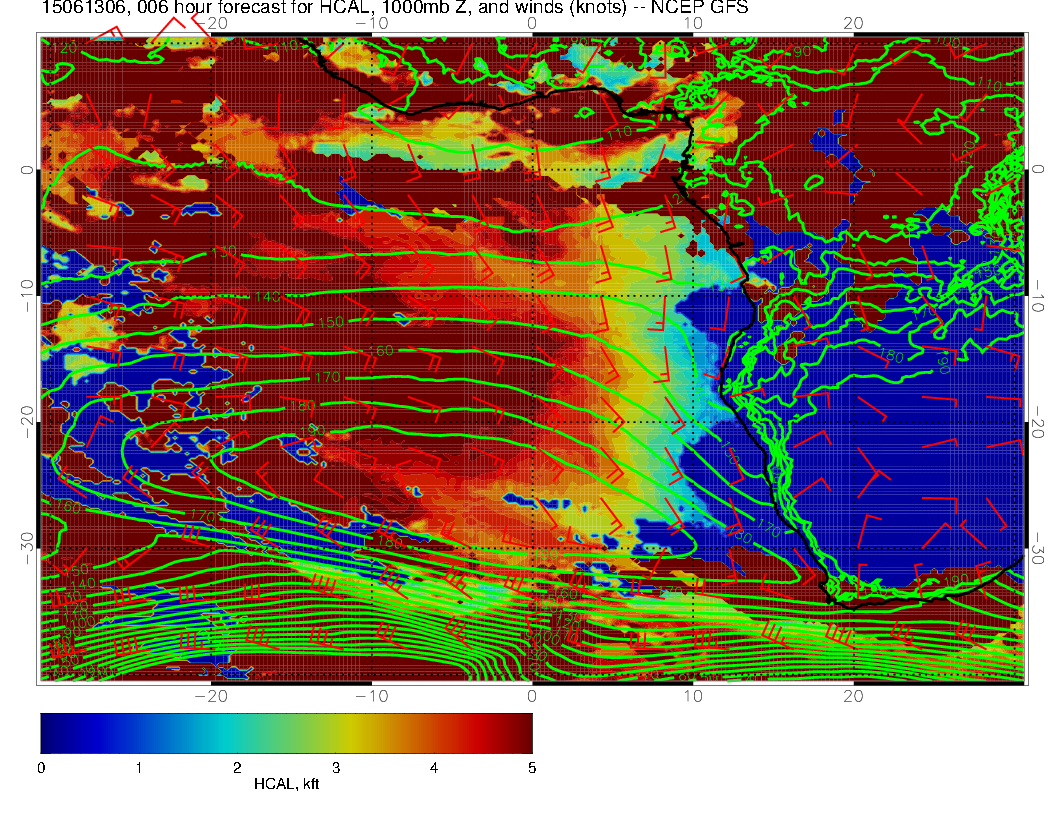Click the 20 longitude label on the top axis

click(853, 23)
